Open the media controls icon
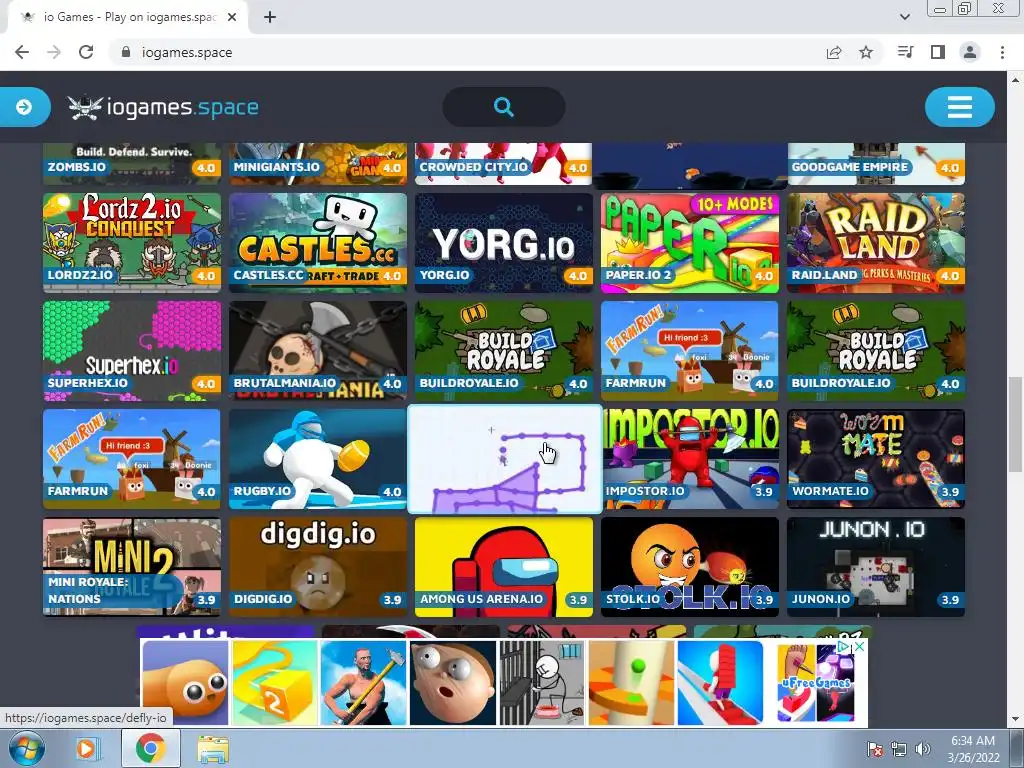The image size is (1024, 768). (x=905, y=52)
